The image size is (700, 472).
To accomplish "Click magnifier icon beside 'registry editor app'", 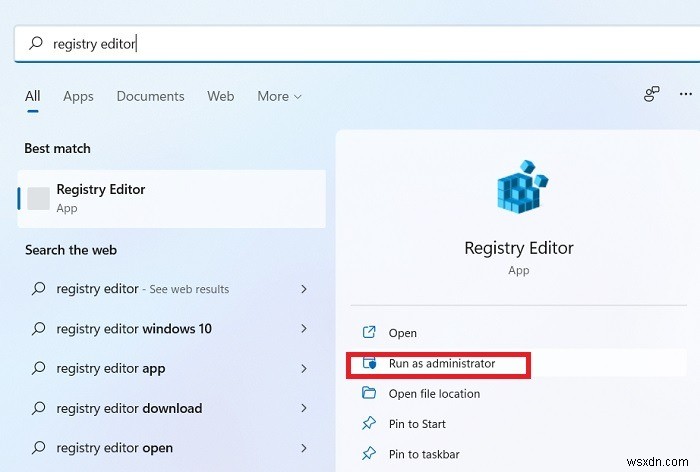I will tap(38, 369).
